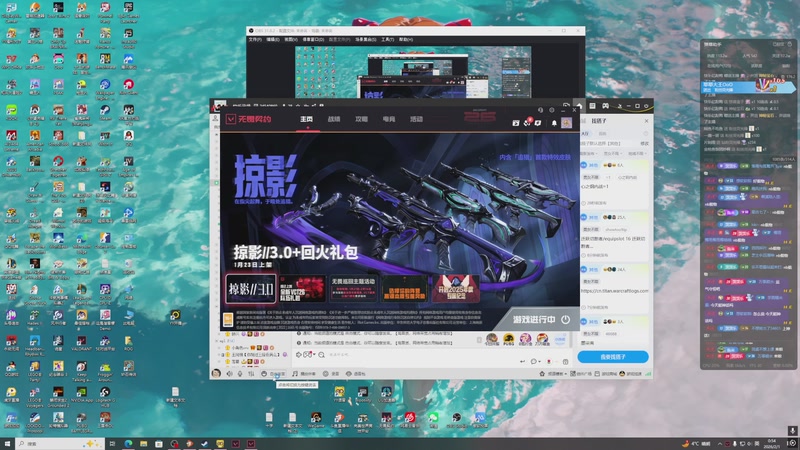This screenshot has height=450, width=800.
Task: Open the video icon in launcher header
Action: pos(515,123)
